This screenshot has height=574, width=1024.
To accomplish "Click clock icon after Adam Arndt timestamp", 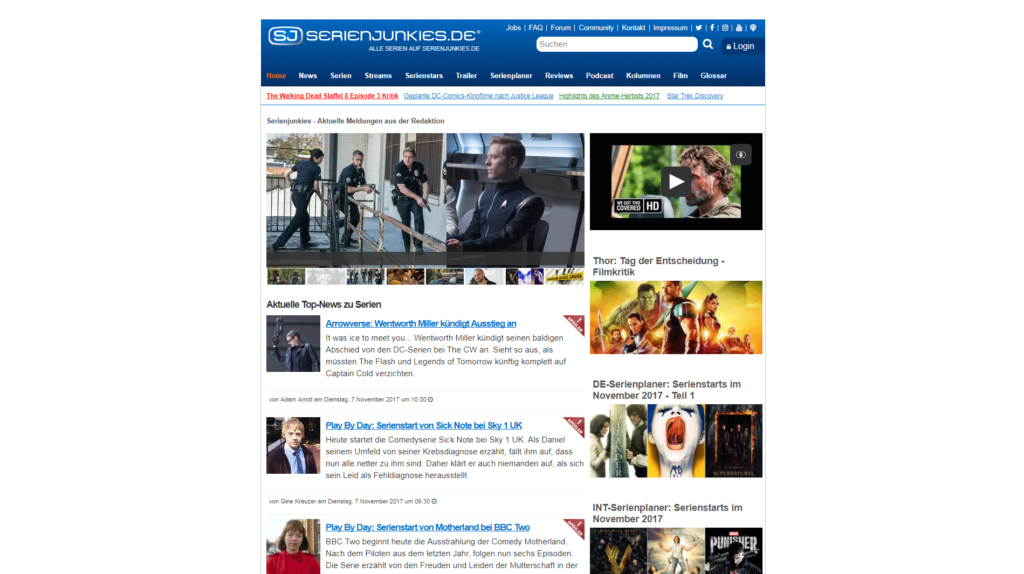I will tap(430, 400).
